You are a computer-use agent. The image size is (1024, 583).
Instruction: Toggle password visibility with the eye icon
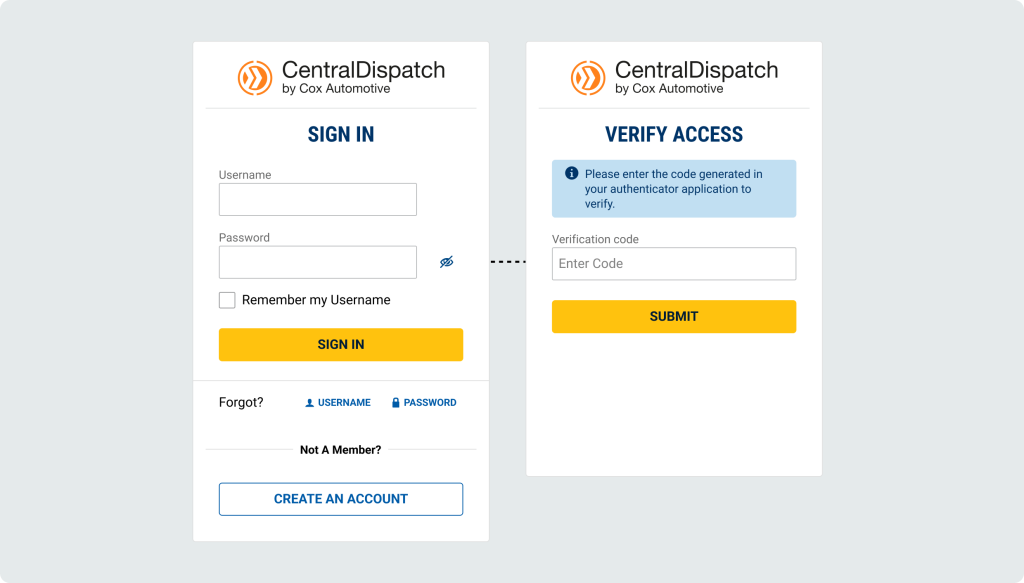tap(446, 262)
